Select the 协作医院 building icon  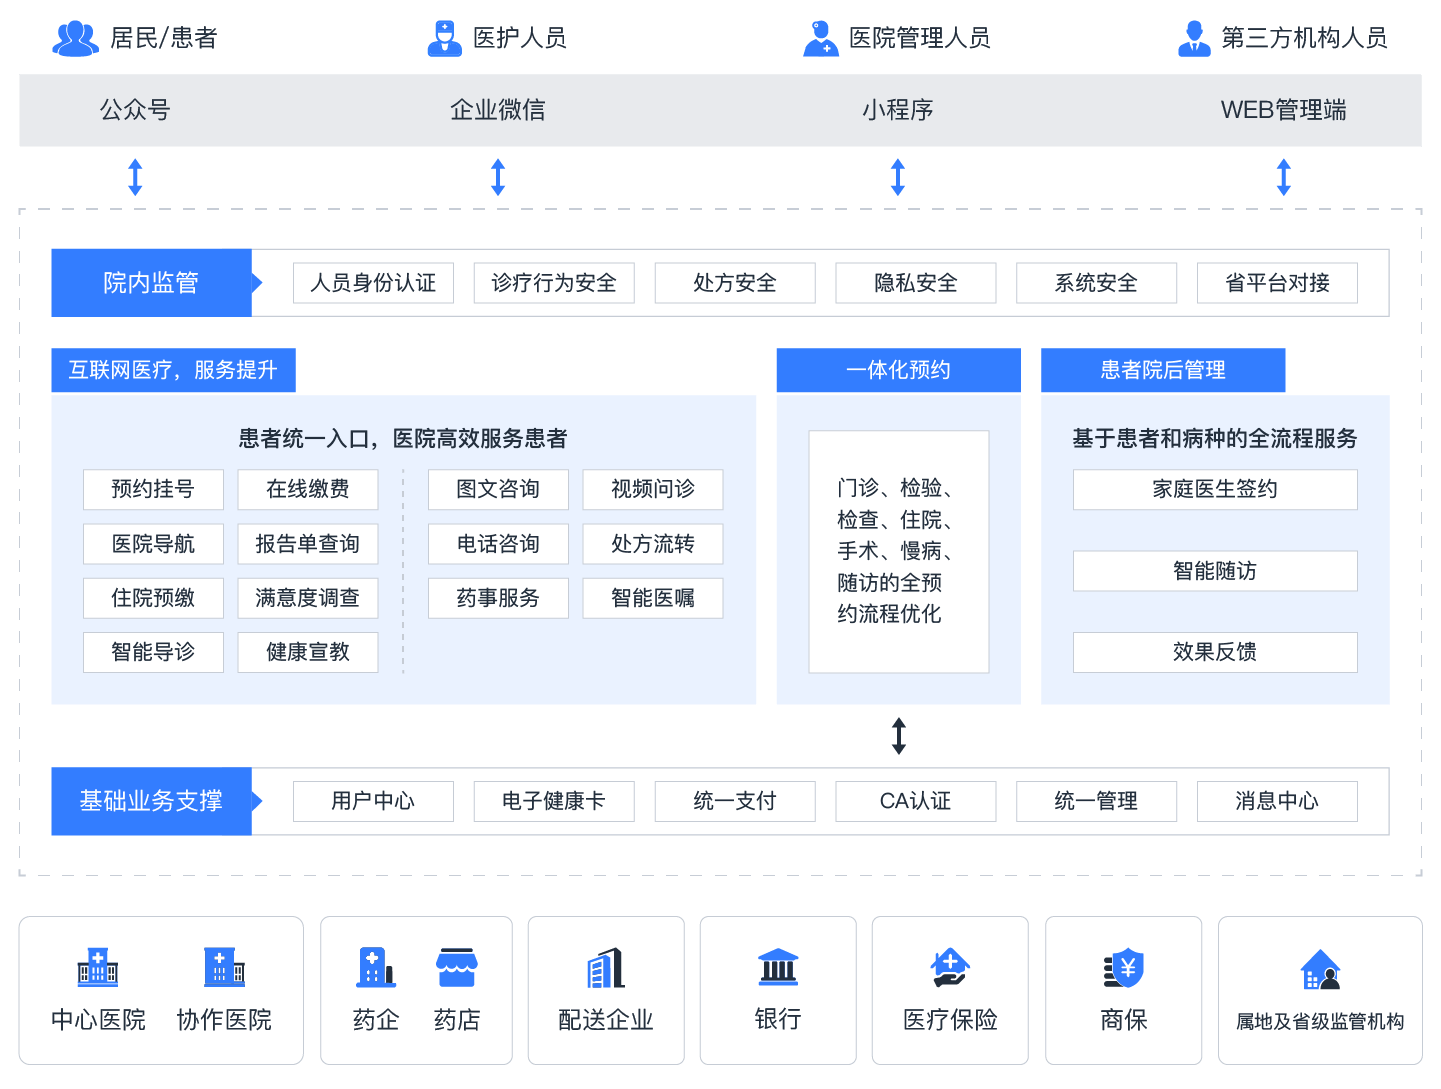tap(222, 967)
